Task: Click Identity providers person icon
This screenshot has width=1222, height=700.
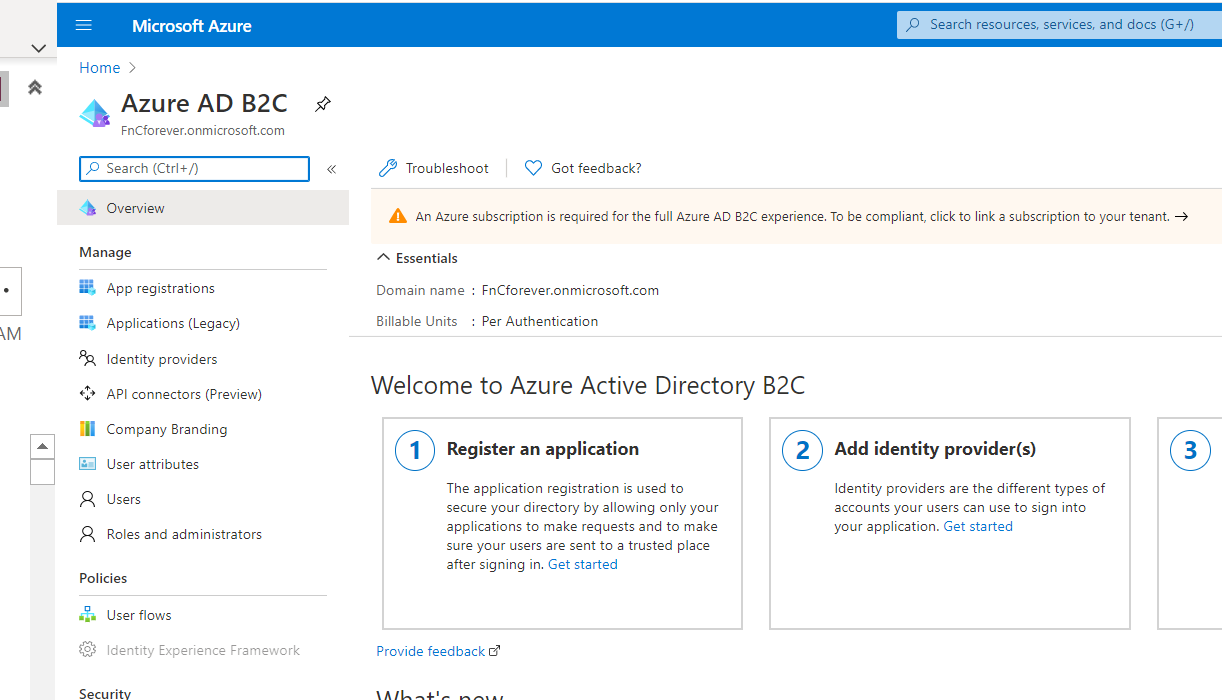Action: pyautogui.click(x=88, y=359)
